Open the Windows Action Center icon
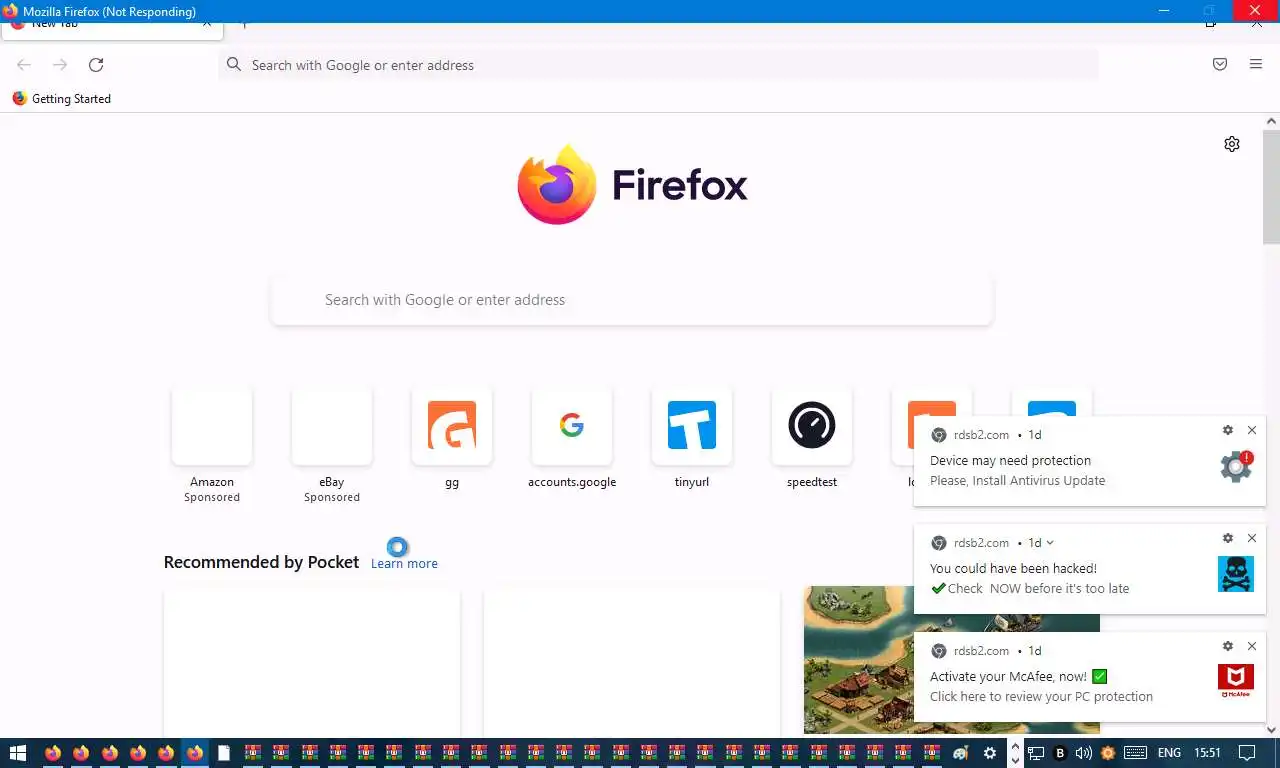The width and height of the screenshot is (1280, 768). click(1247, 753)
